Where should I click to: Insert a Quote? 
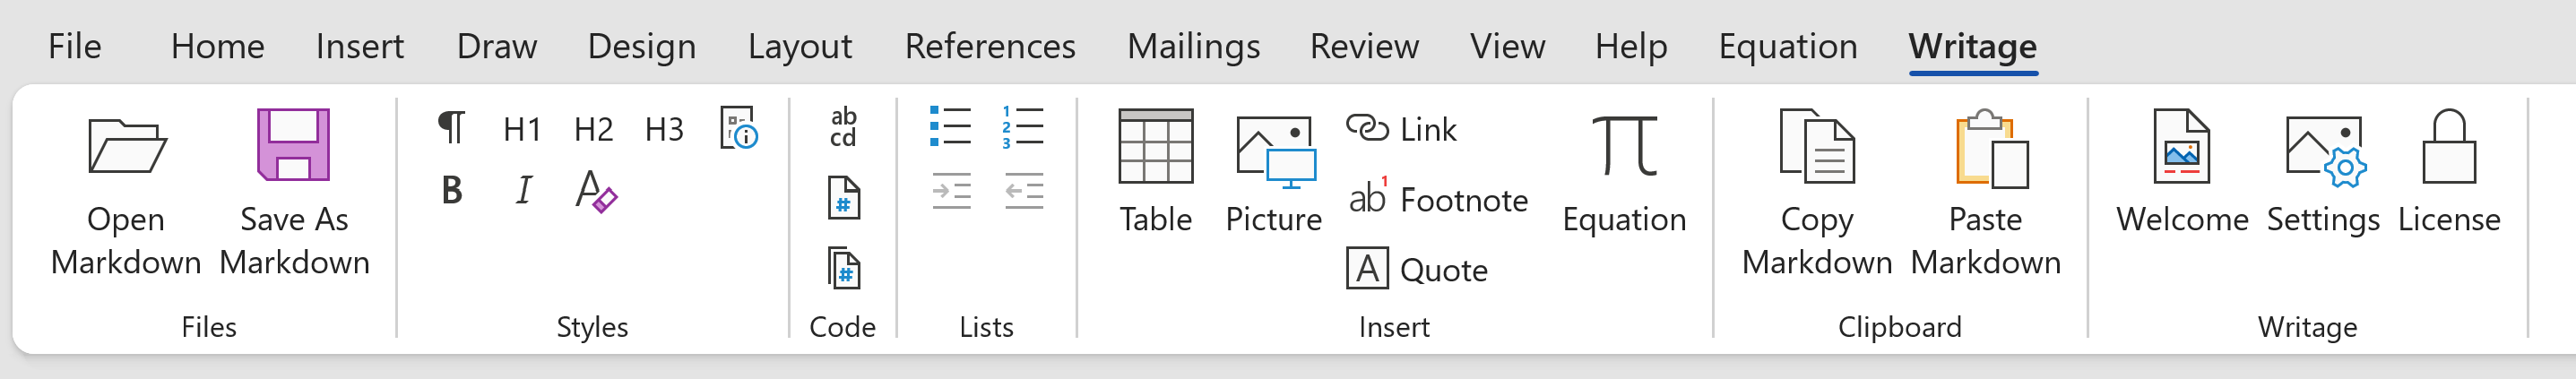pos(1417,269)
